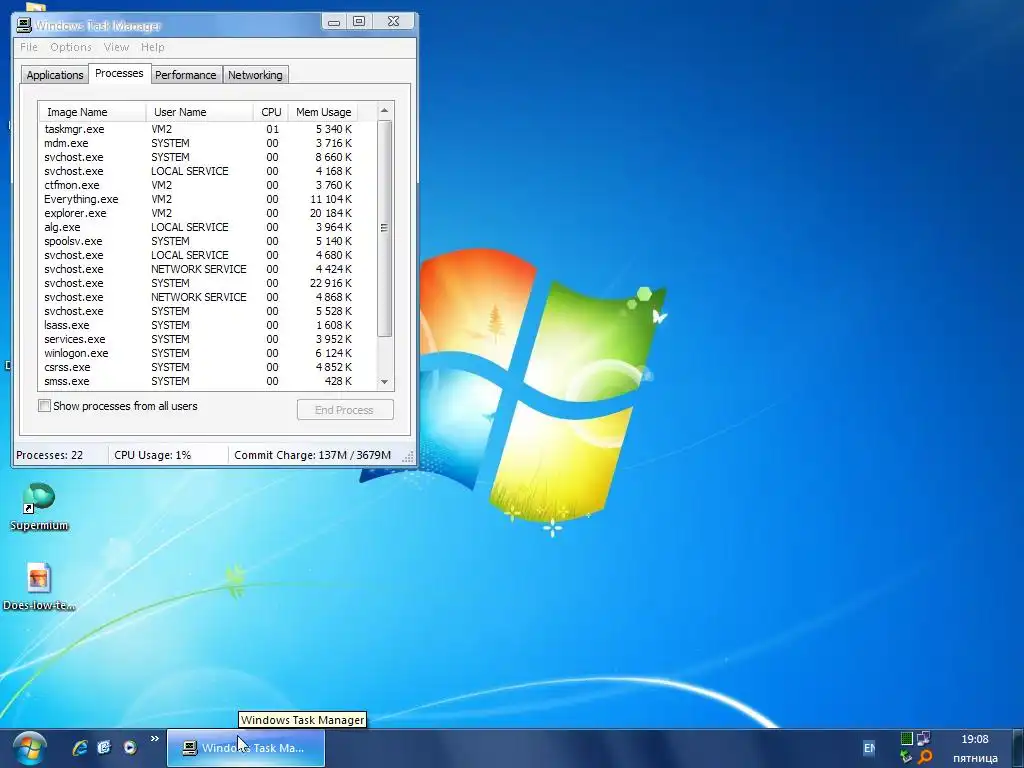Select svchost.exe using 4 680 K memory

click(x=198, y=255)
